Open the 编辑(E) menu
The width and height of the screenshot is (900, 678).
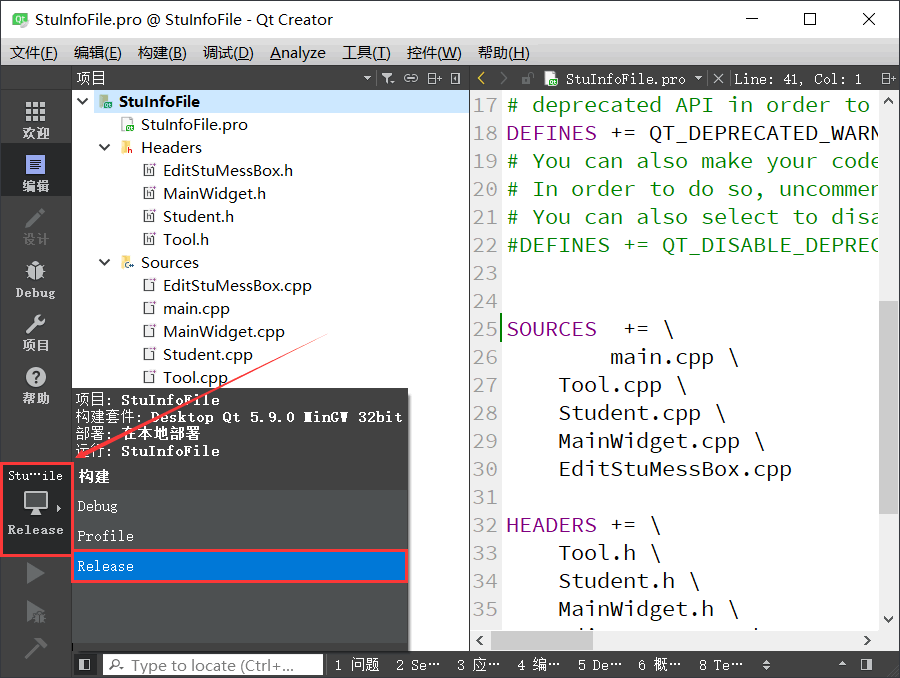pyautogui.click(x=98, y=53)
